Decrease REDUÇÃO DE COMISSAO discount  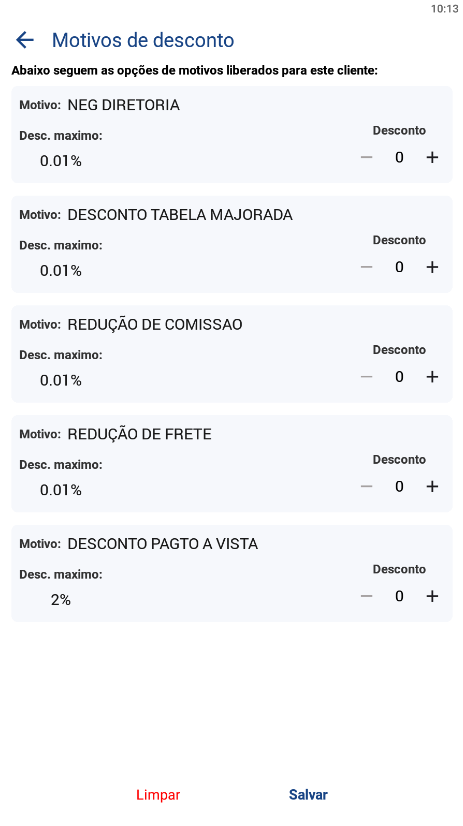point(367,377)
